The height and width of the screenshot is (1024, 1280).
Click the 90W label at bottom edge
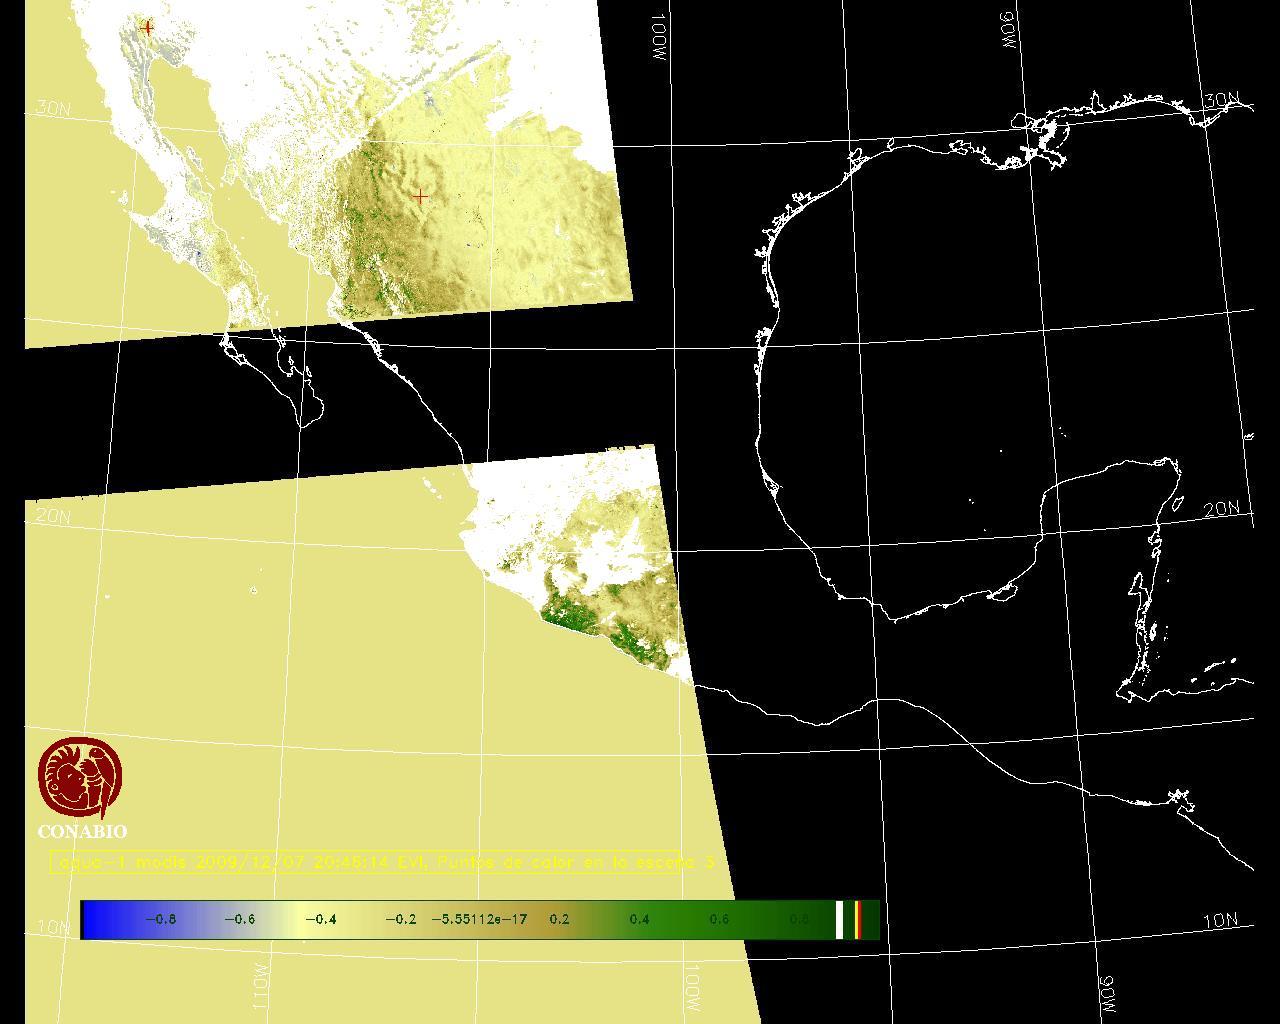coord(1106,992)
